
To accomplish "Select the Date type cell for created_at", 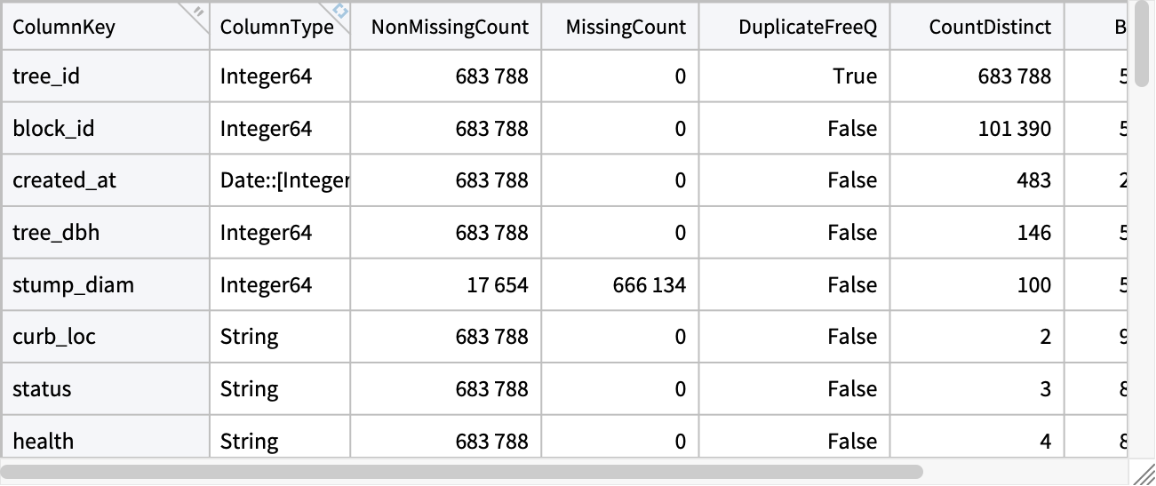I will pyautogui.click(x=283, y=180).
